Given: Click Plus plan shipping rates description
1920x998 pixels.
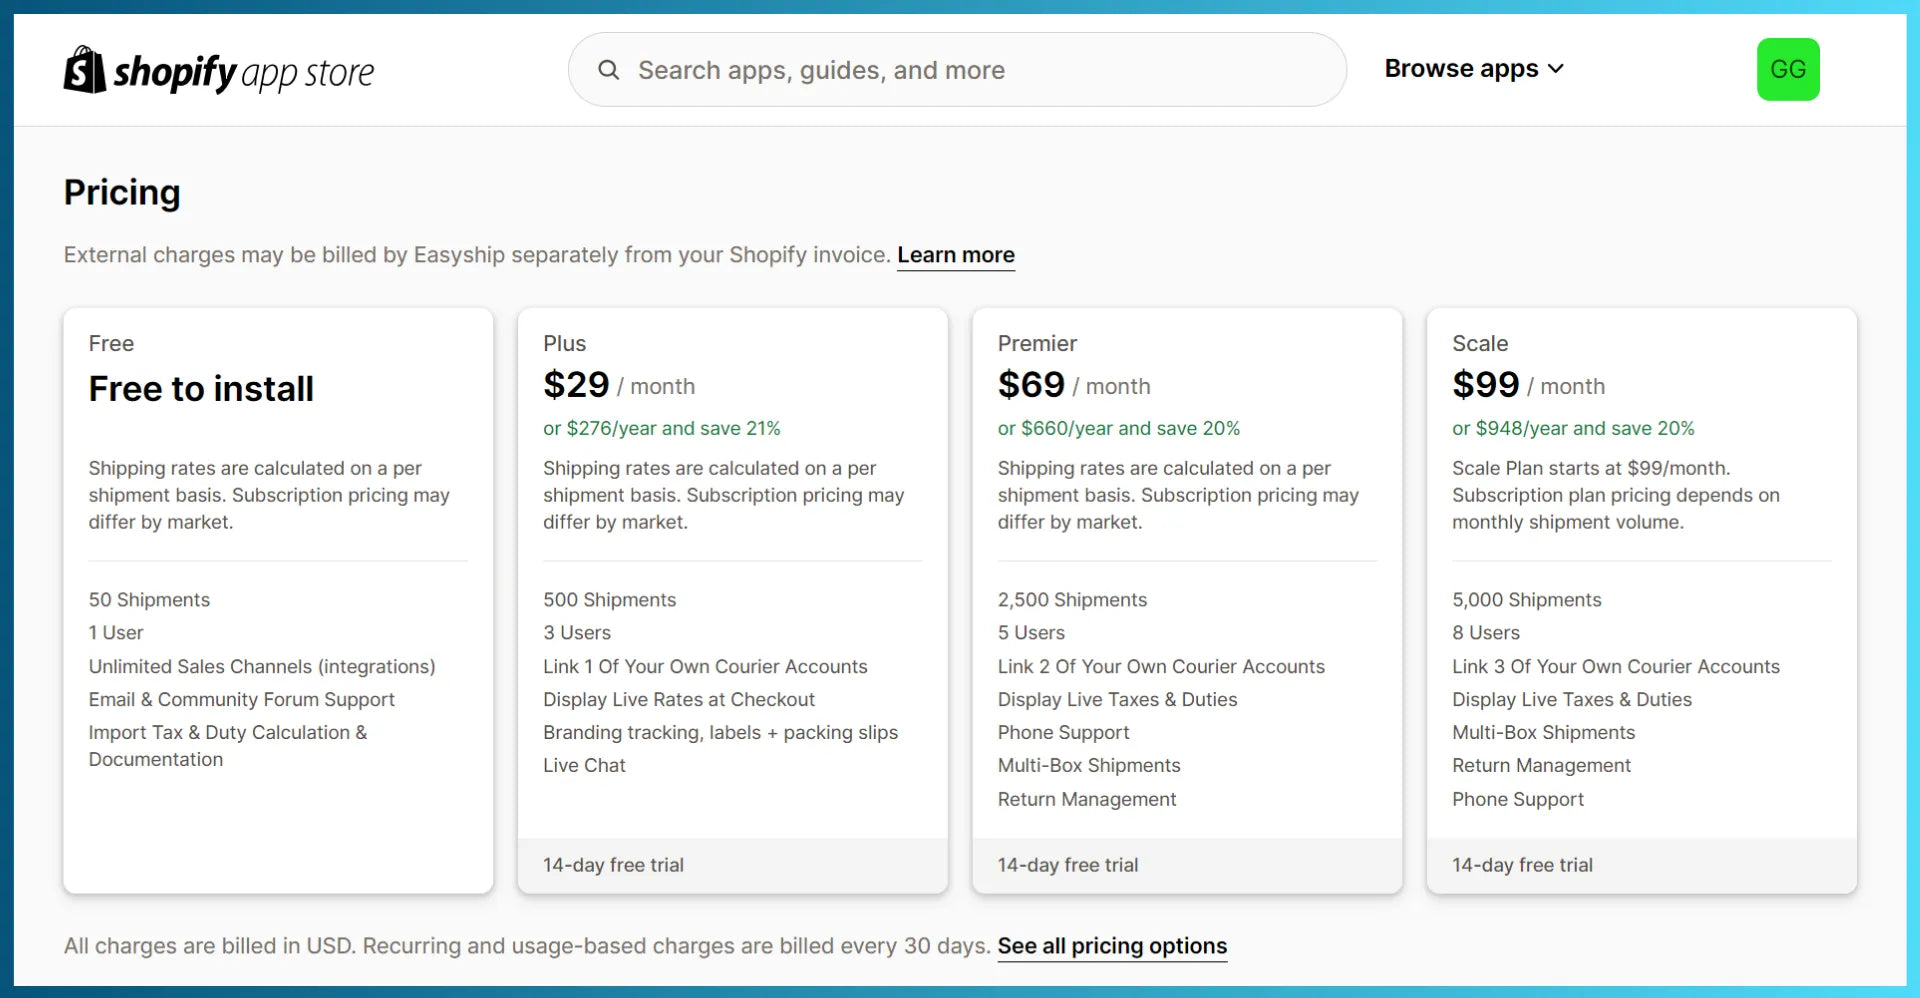Looking at the screenshot, I should 723,495.
